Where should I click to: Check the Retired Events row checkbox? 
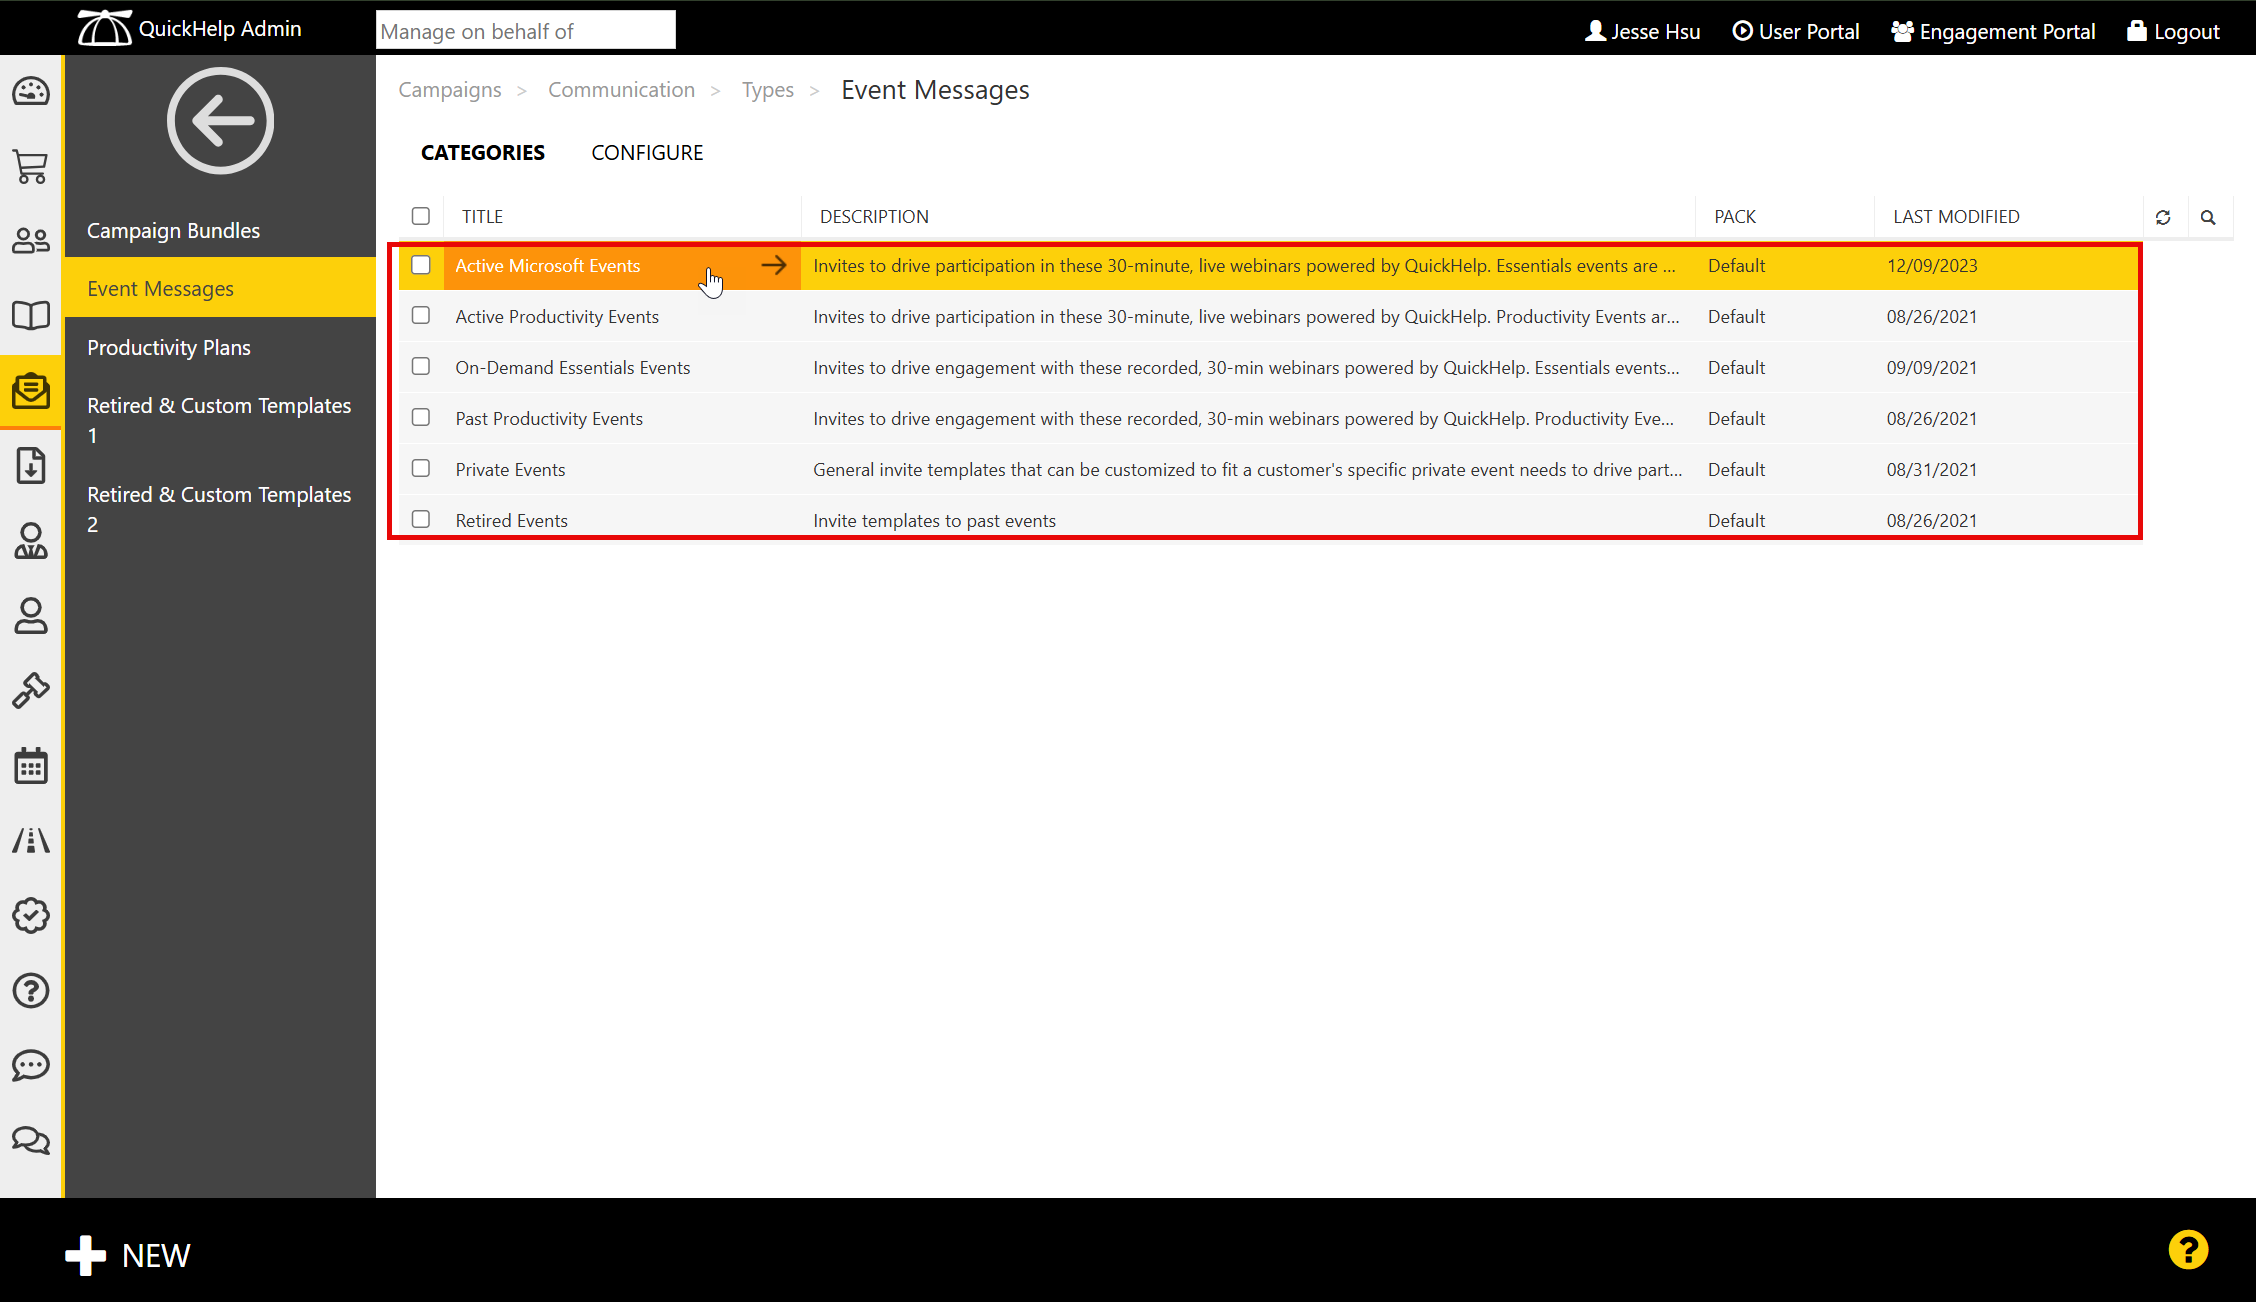pyautogui.click(x=421, y=520)
